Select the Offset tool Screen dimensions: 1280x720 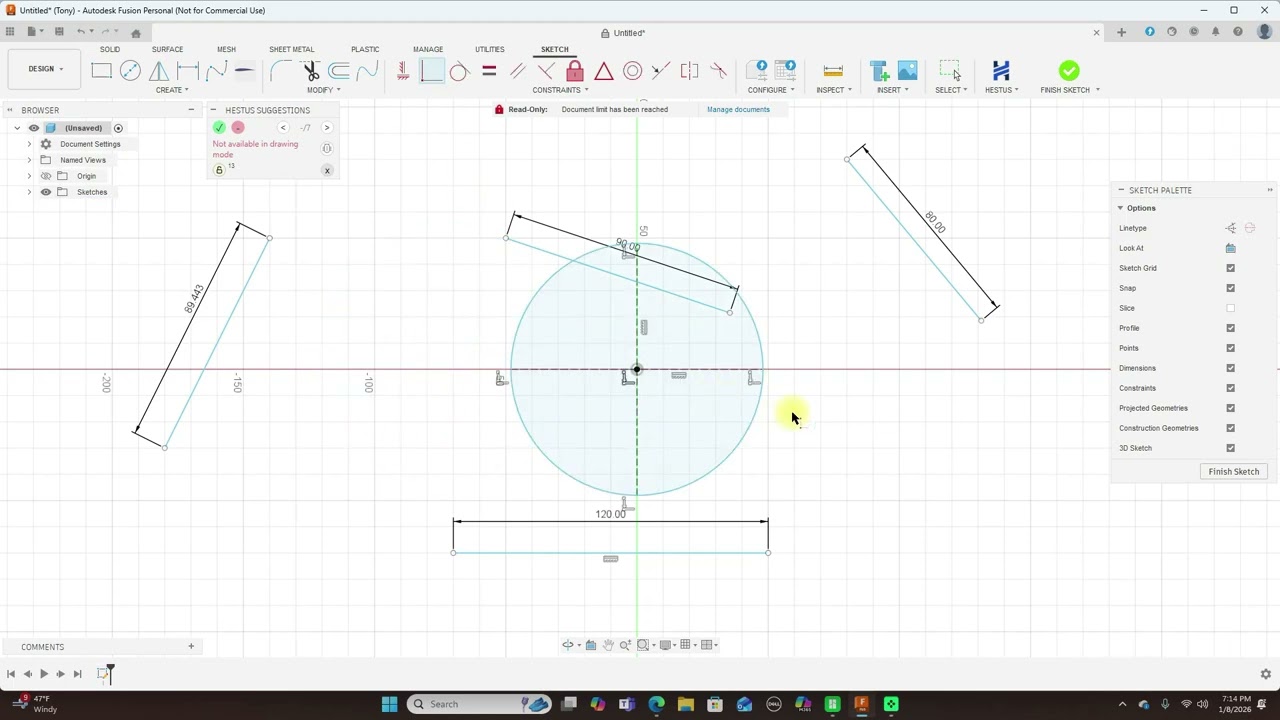339,70
